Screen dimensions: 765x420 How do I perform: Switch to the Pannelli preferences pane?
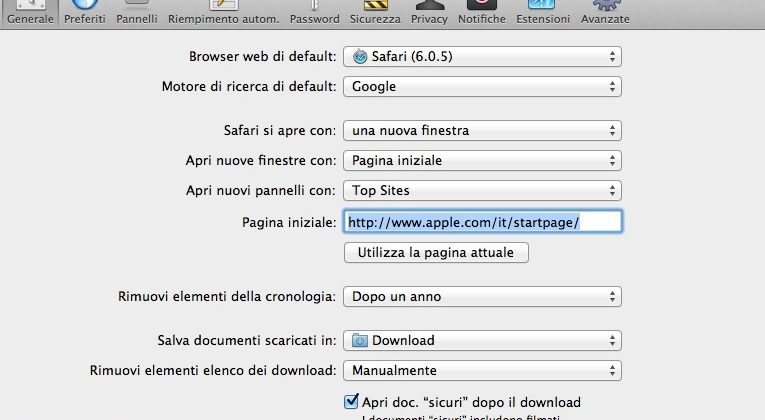pos(136,13)
